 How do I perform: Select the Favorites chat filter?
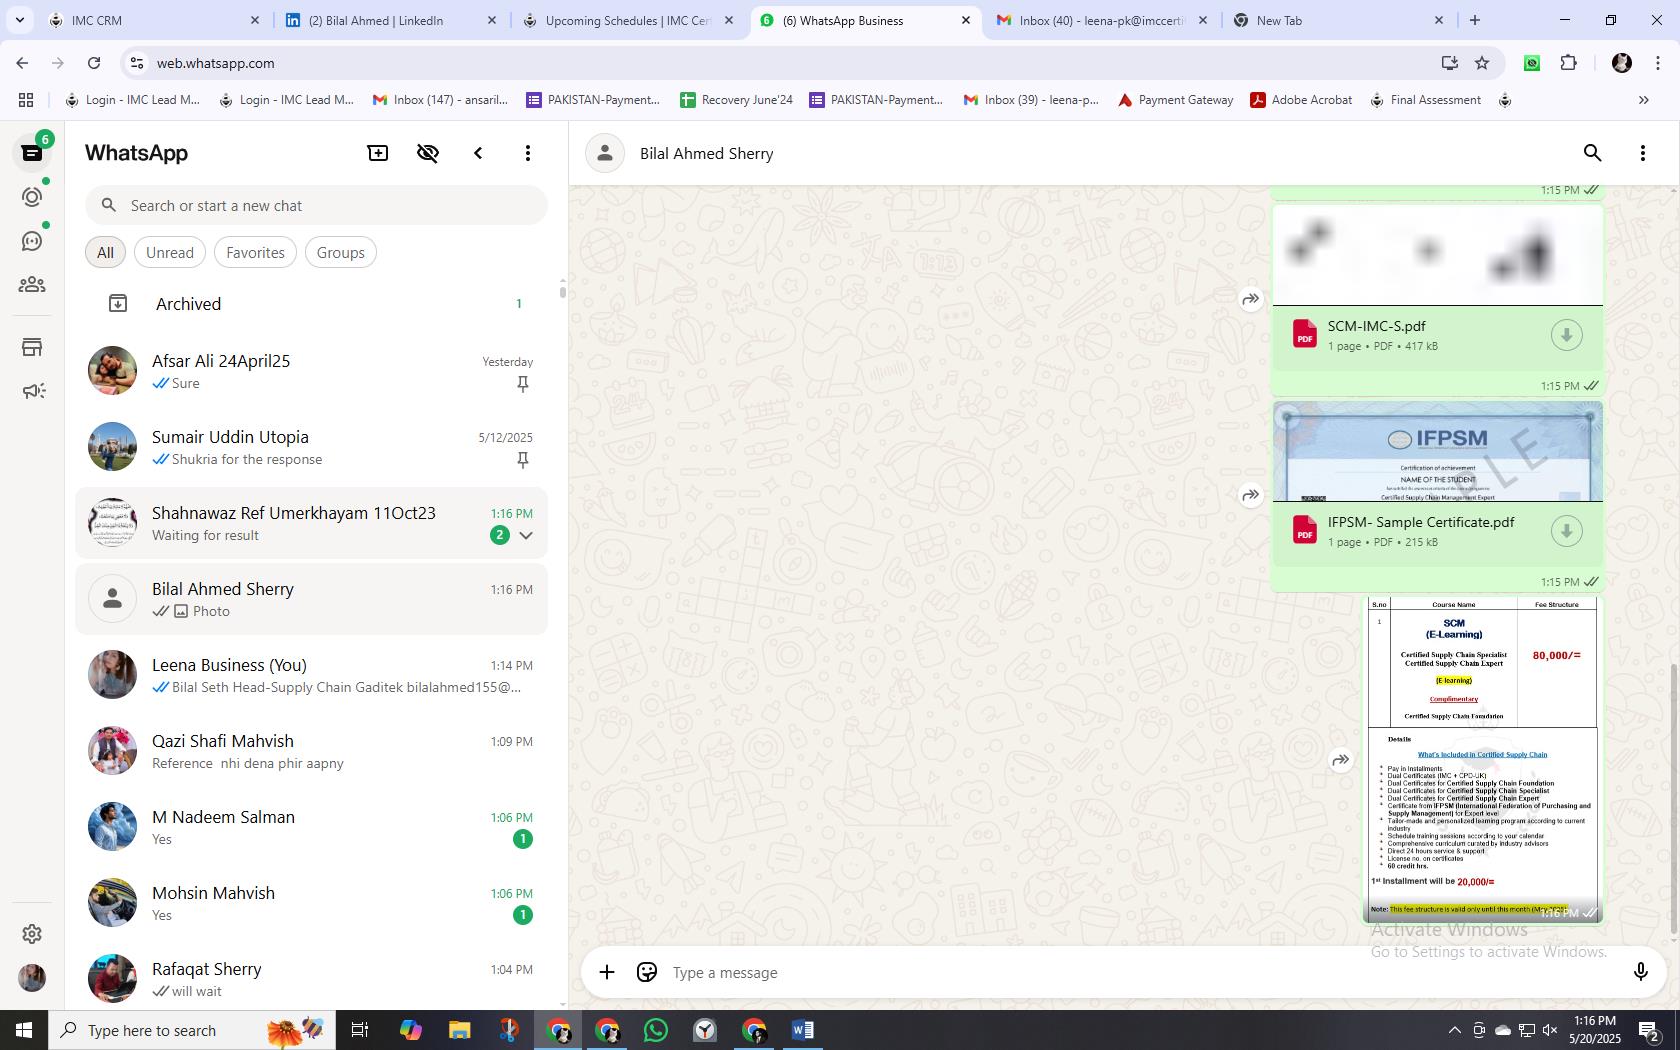click(x=255, y=252)
